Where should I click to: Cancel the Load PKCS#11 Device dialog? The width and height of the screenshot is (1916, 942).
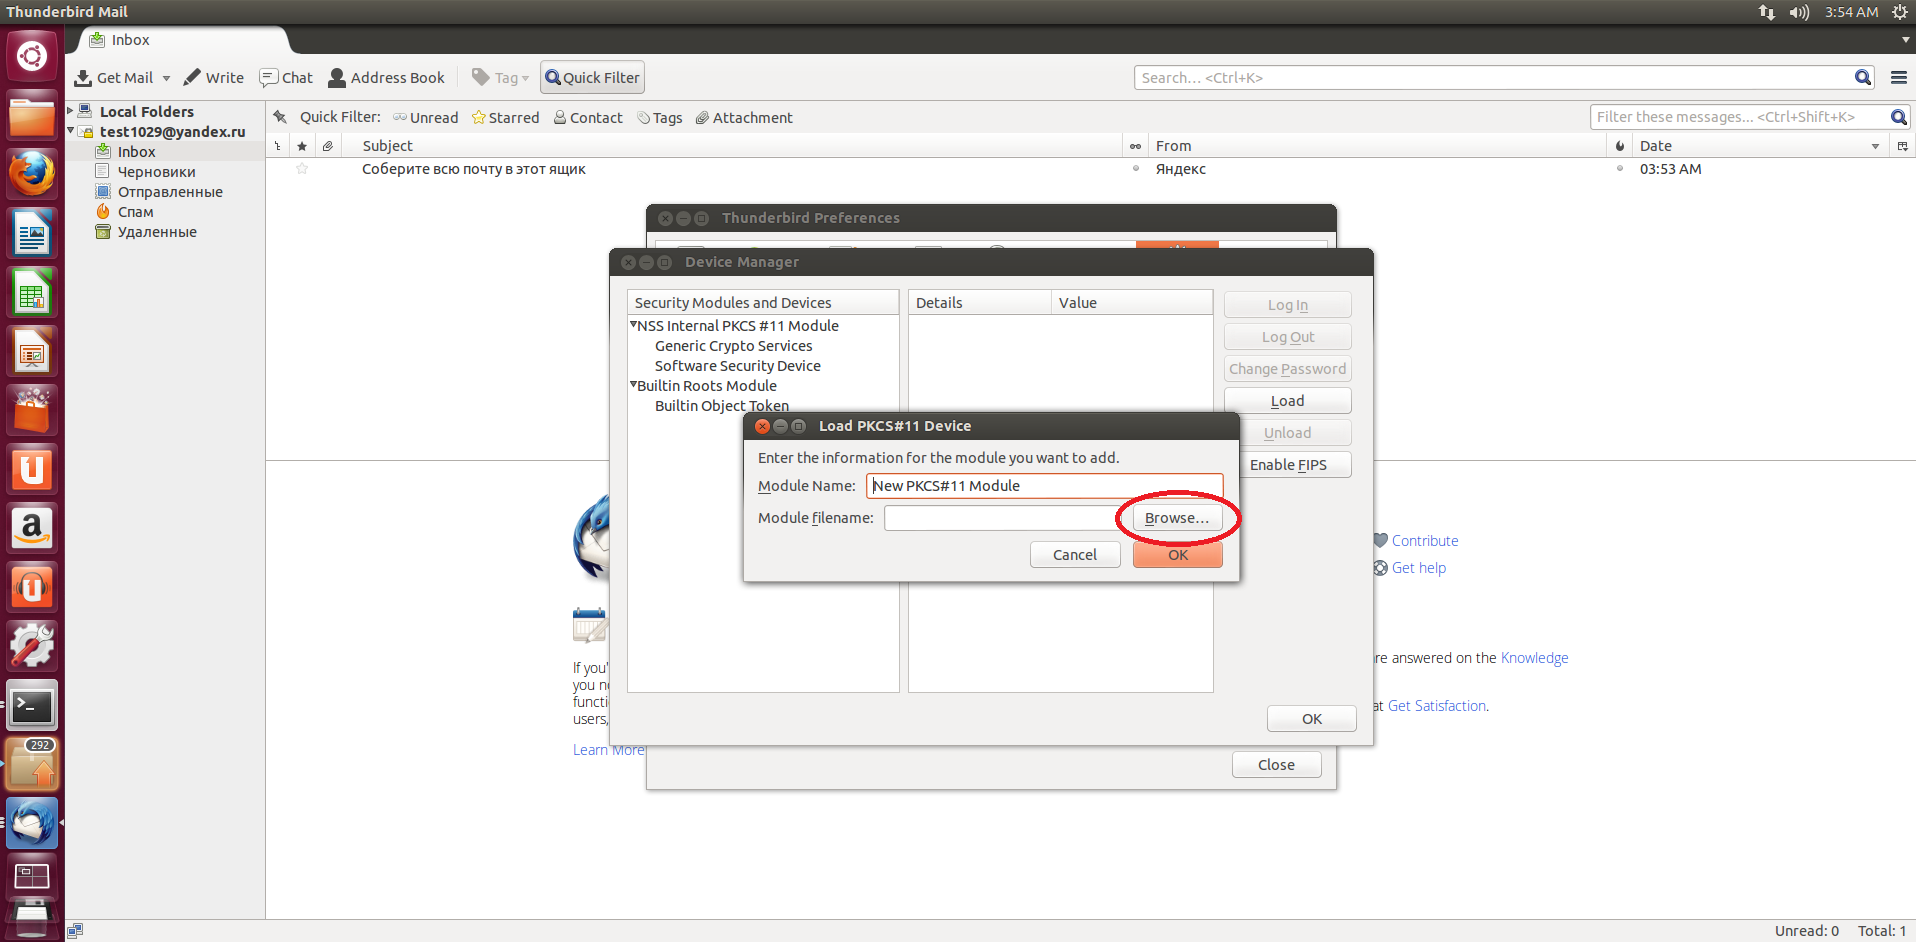coord(1075,555)
